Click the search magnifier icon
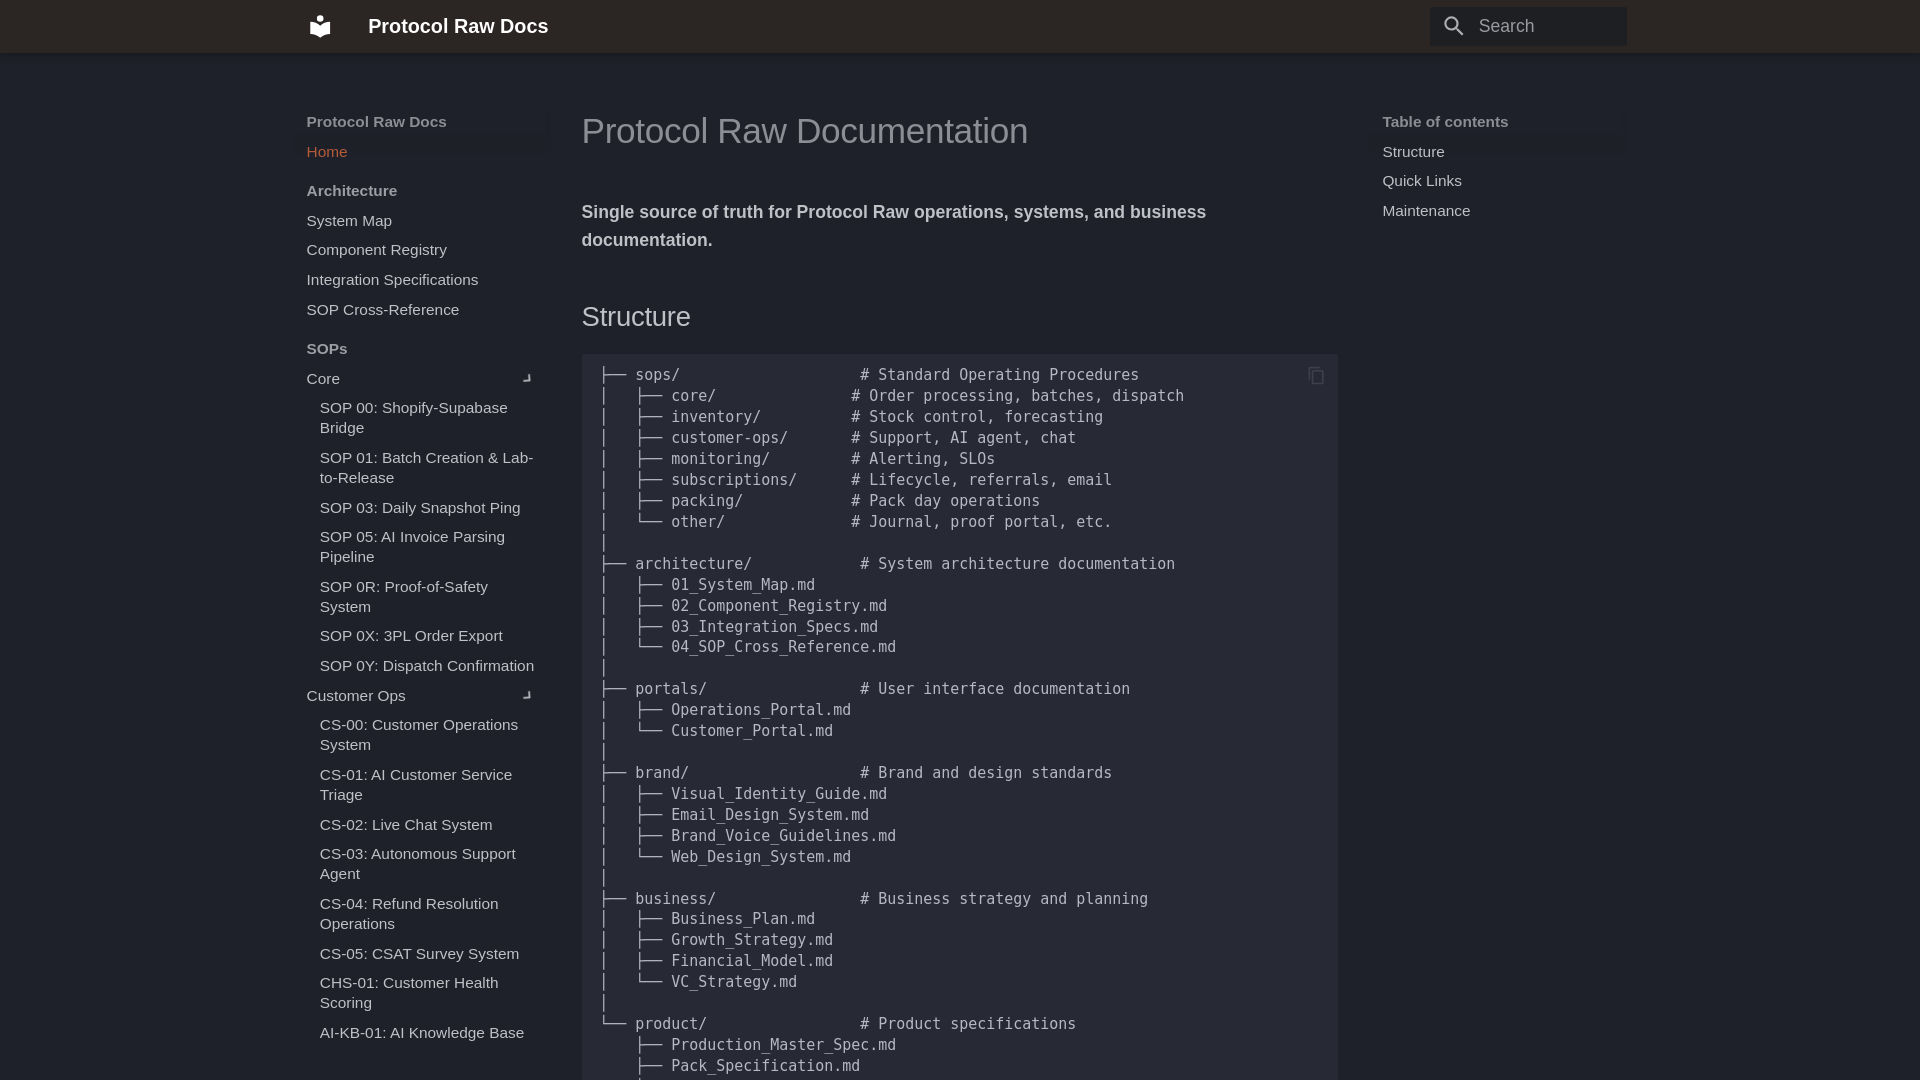This screenshot has height=1080, width=1920. [x=1454, y=26]
